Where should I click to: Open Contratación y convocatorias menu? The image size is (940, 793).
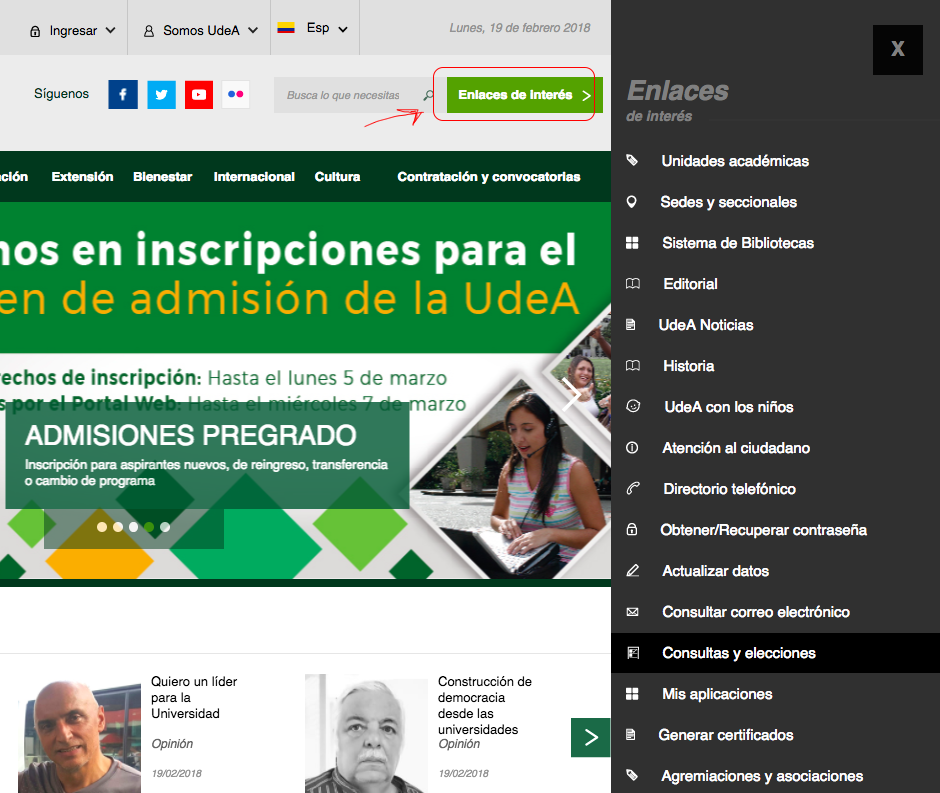point(489,177)
